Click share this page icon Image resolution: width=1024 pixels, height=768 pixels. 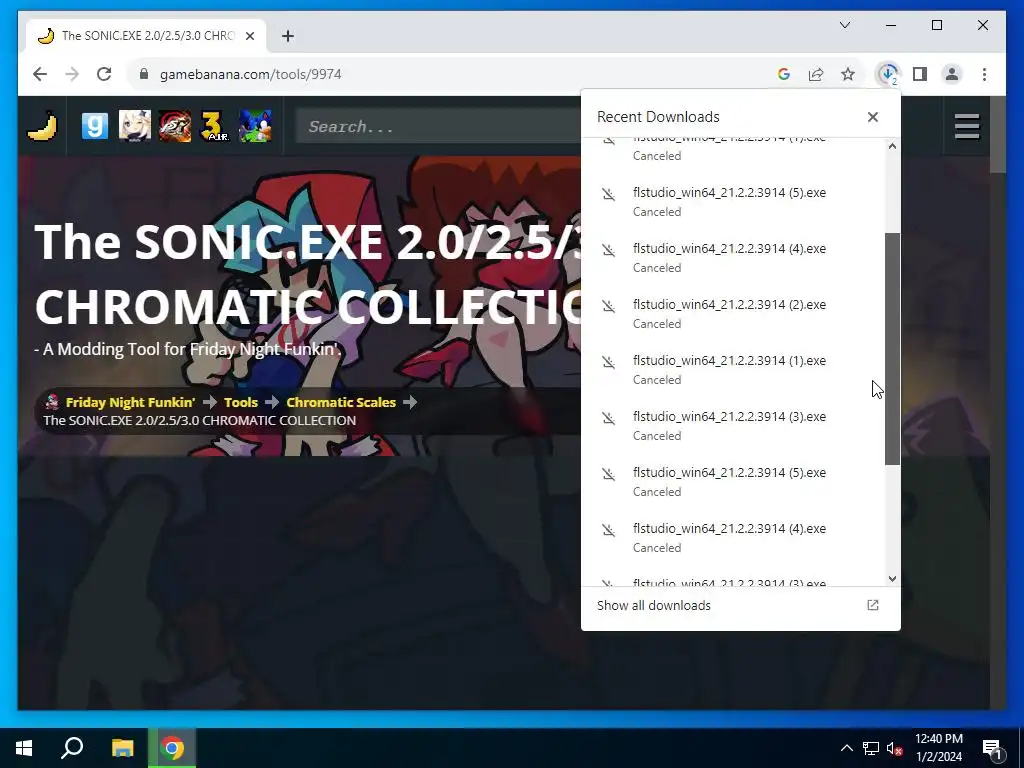[x=816, y=74]
